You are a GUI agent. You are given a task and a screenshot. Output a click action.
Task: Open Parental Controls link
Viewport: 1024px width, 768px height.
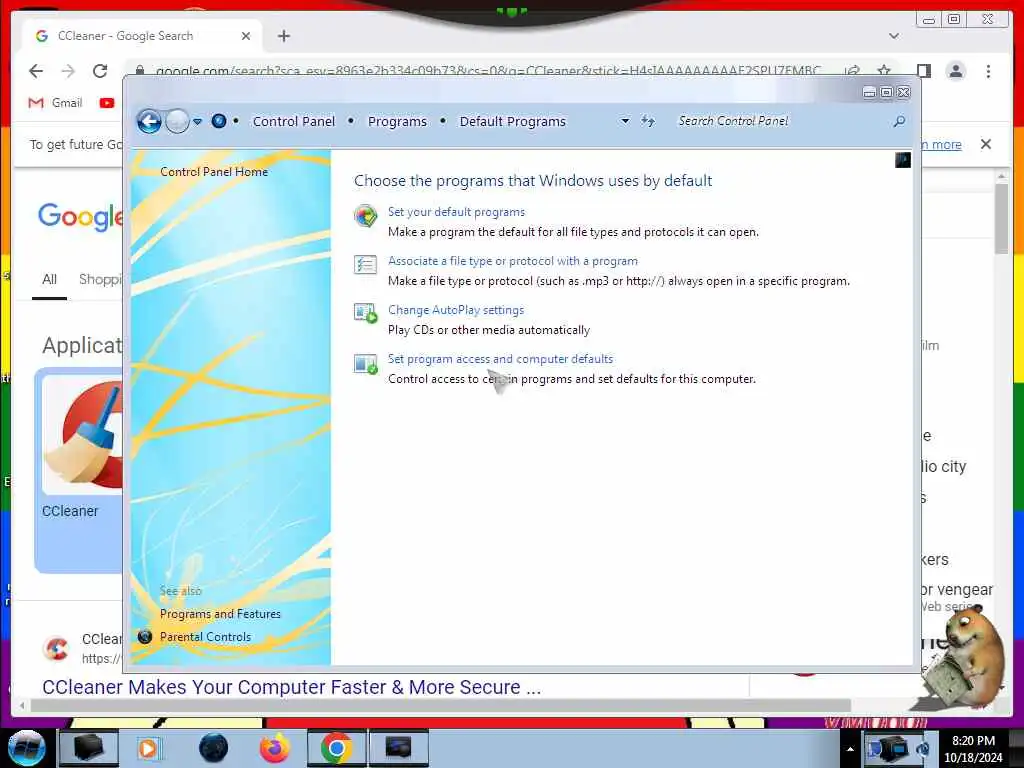point(205,637)
